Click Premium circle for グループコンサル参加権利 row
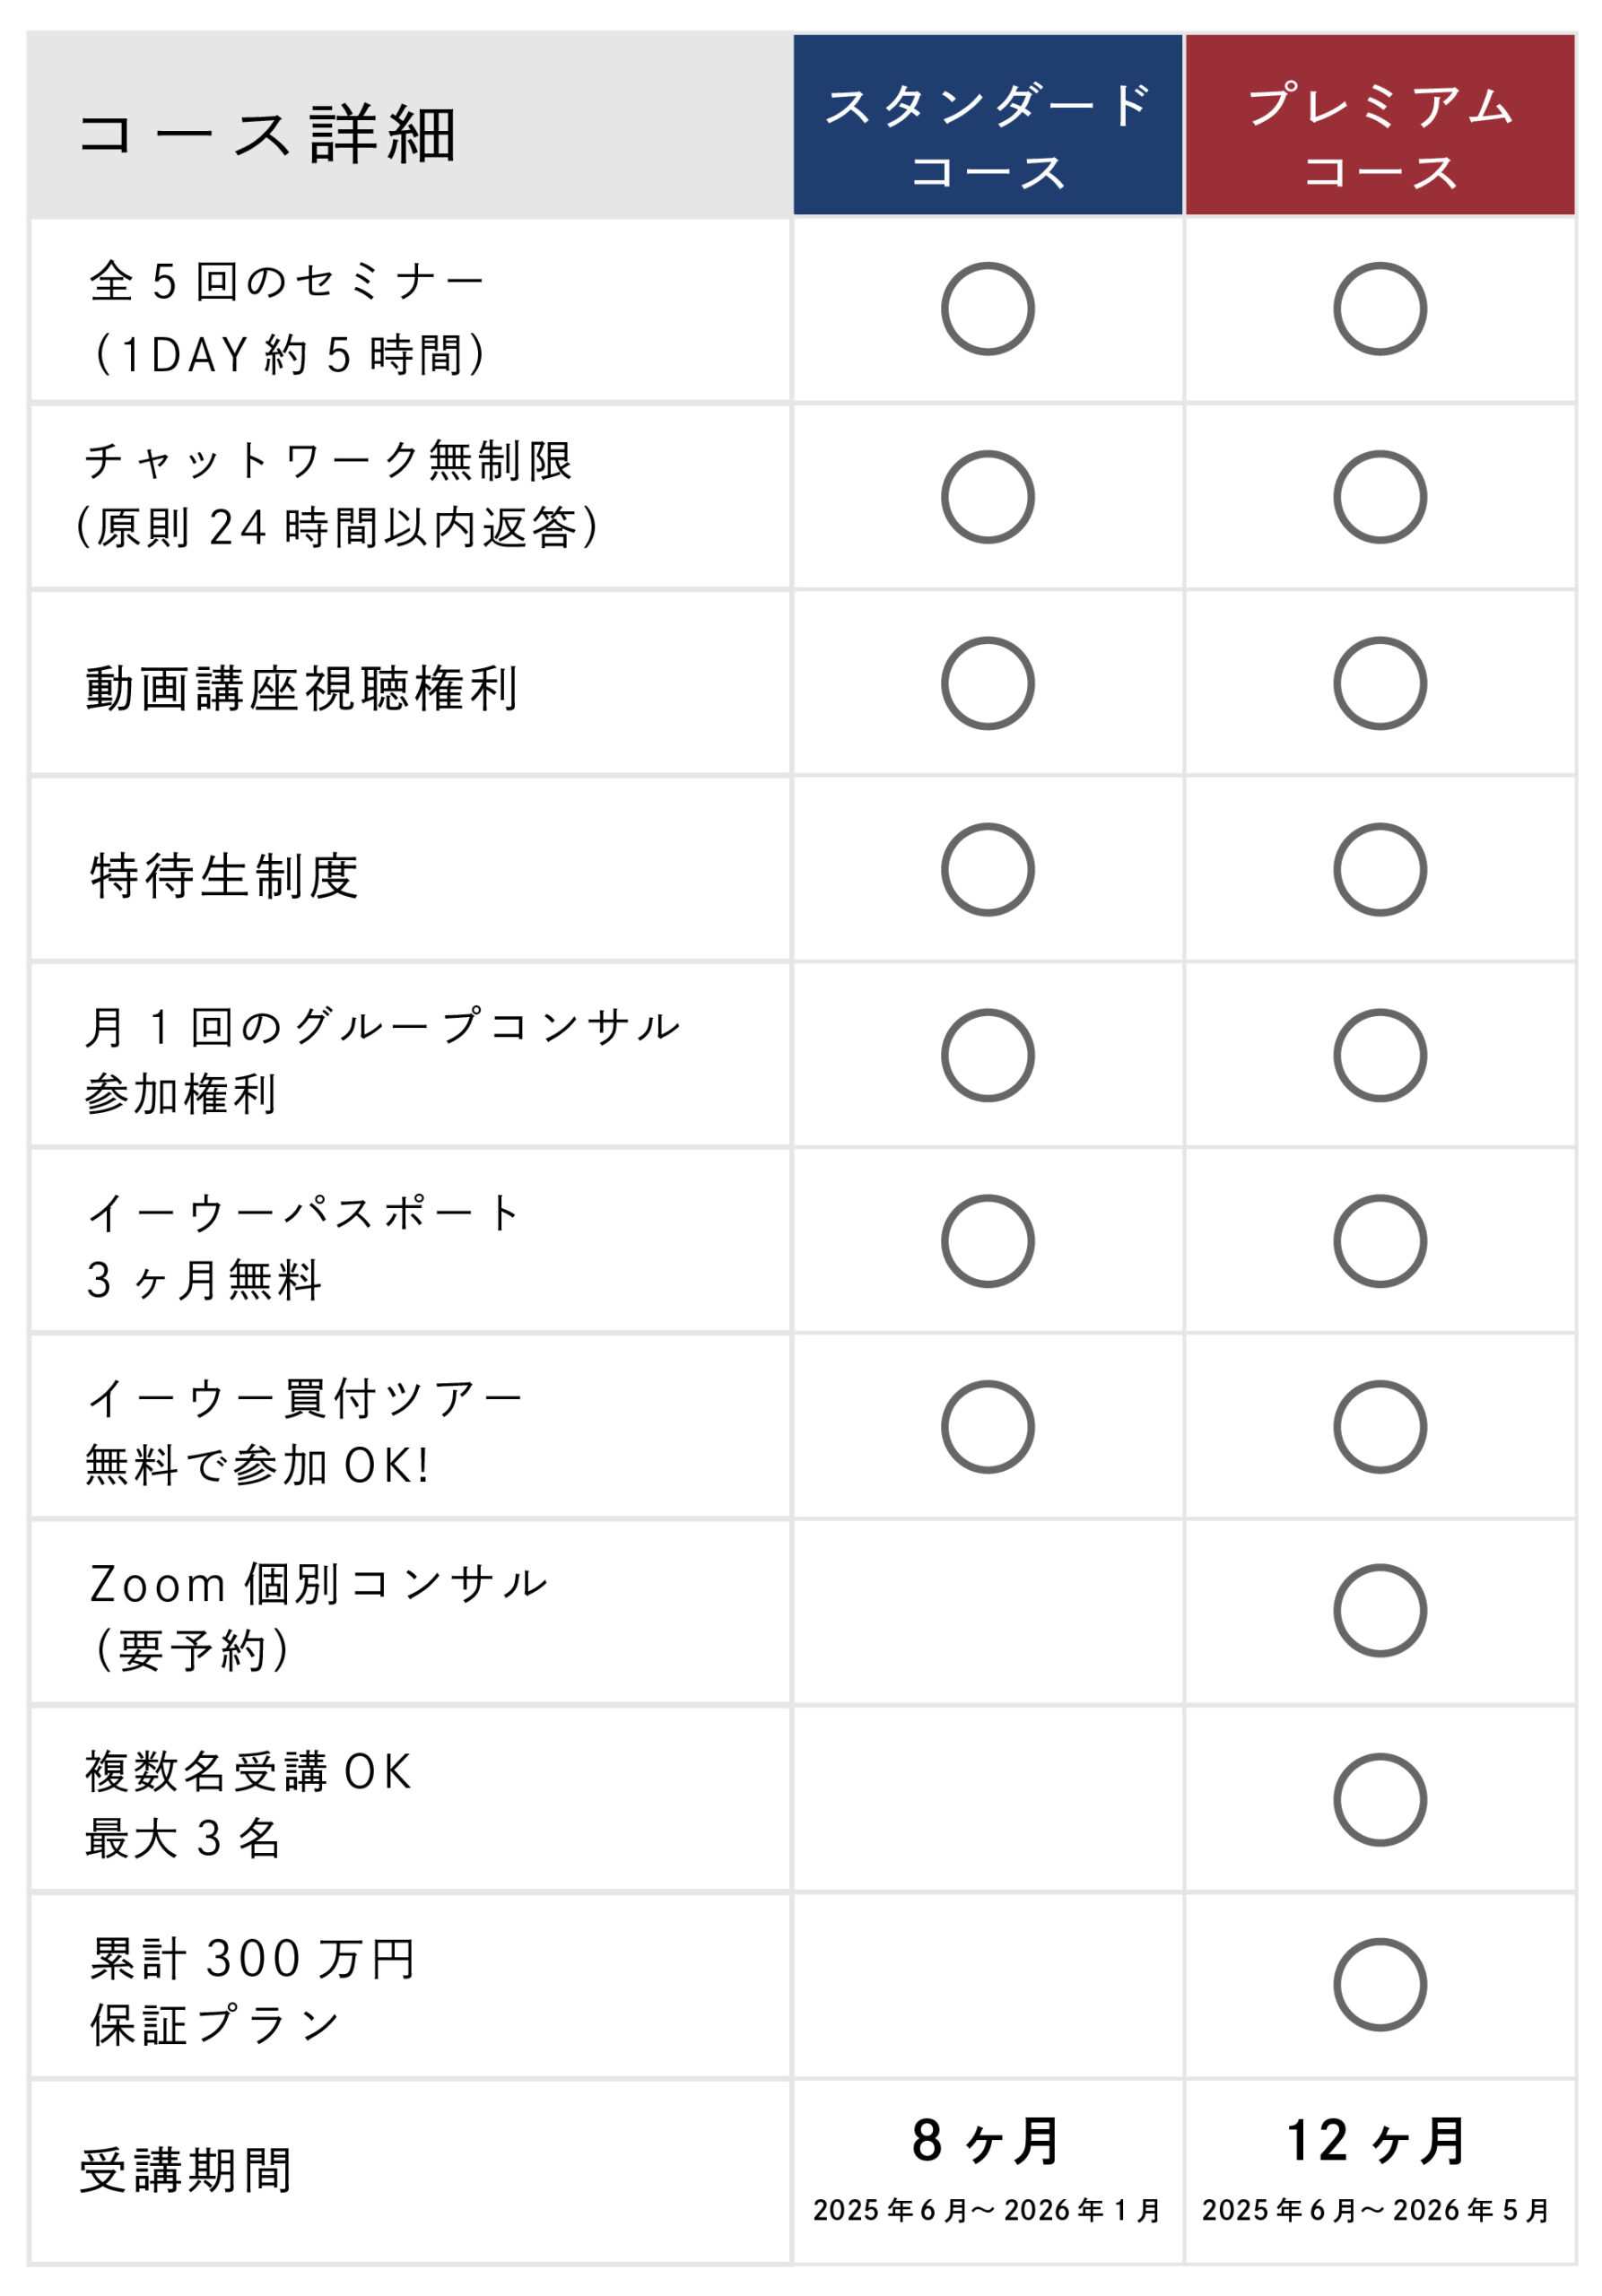 tap(1380, 1055)
